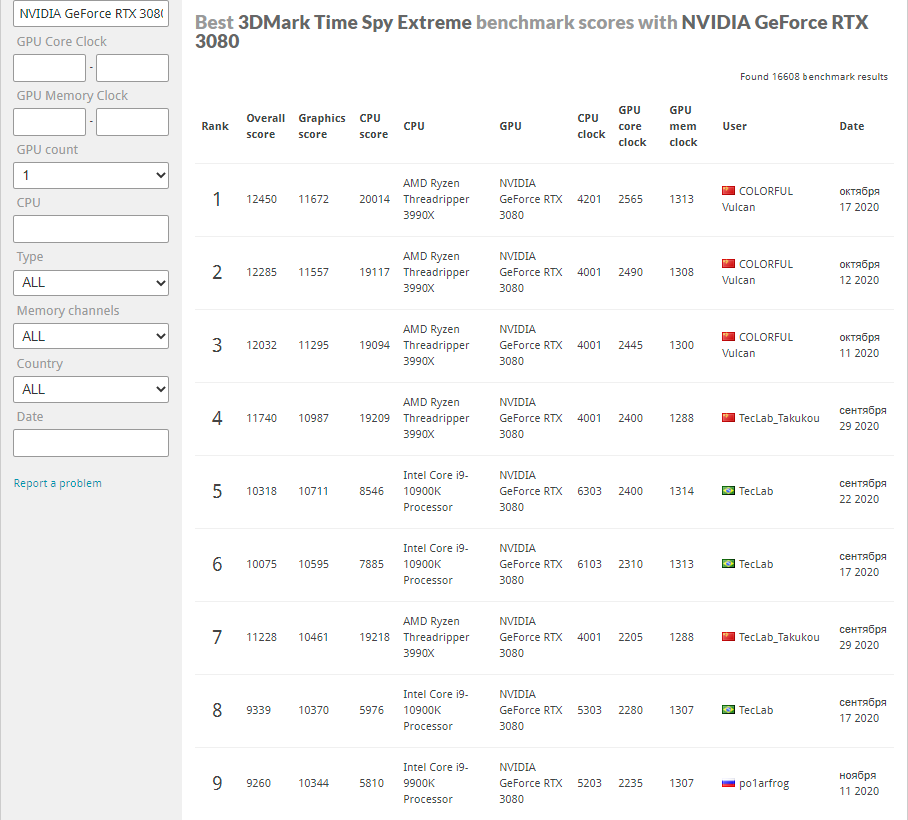
Task: Click overall score 9339
Action: pos(258,710)
